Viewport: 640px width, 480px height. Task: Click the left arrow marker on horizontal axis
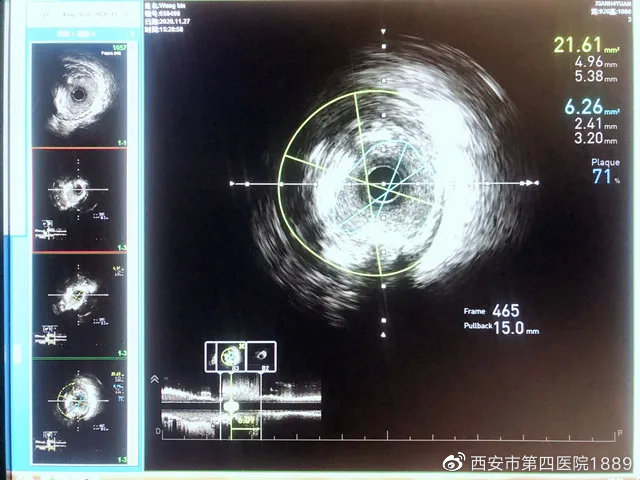click(234, 184)
